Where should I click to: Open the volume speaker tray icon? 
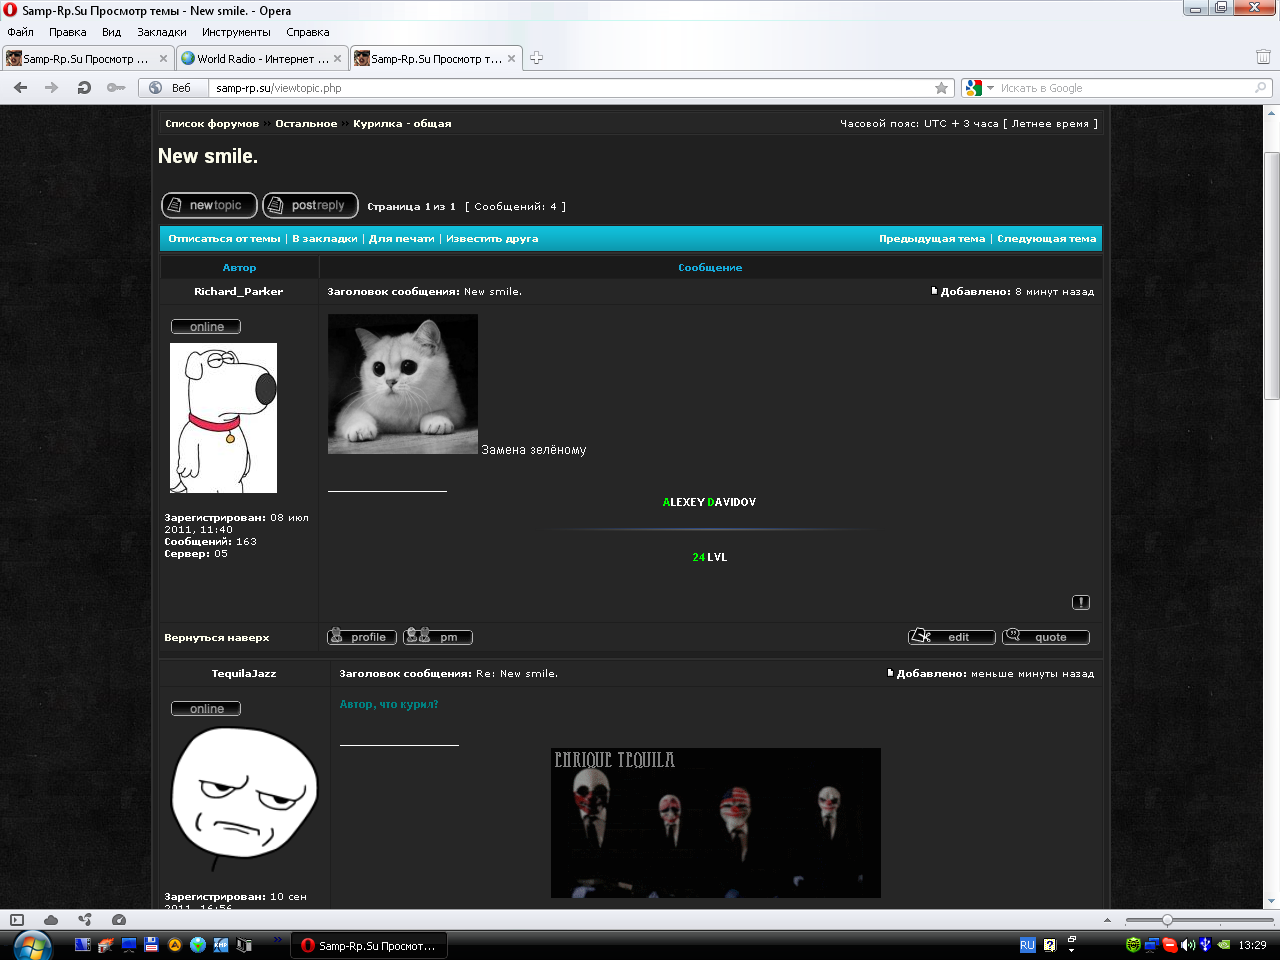coord(1188,945)
